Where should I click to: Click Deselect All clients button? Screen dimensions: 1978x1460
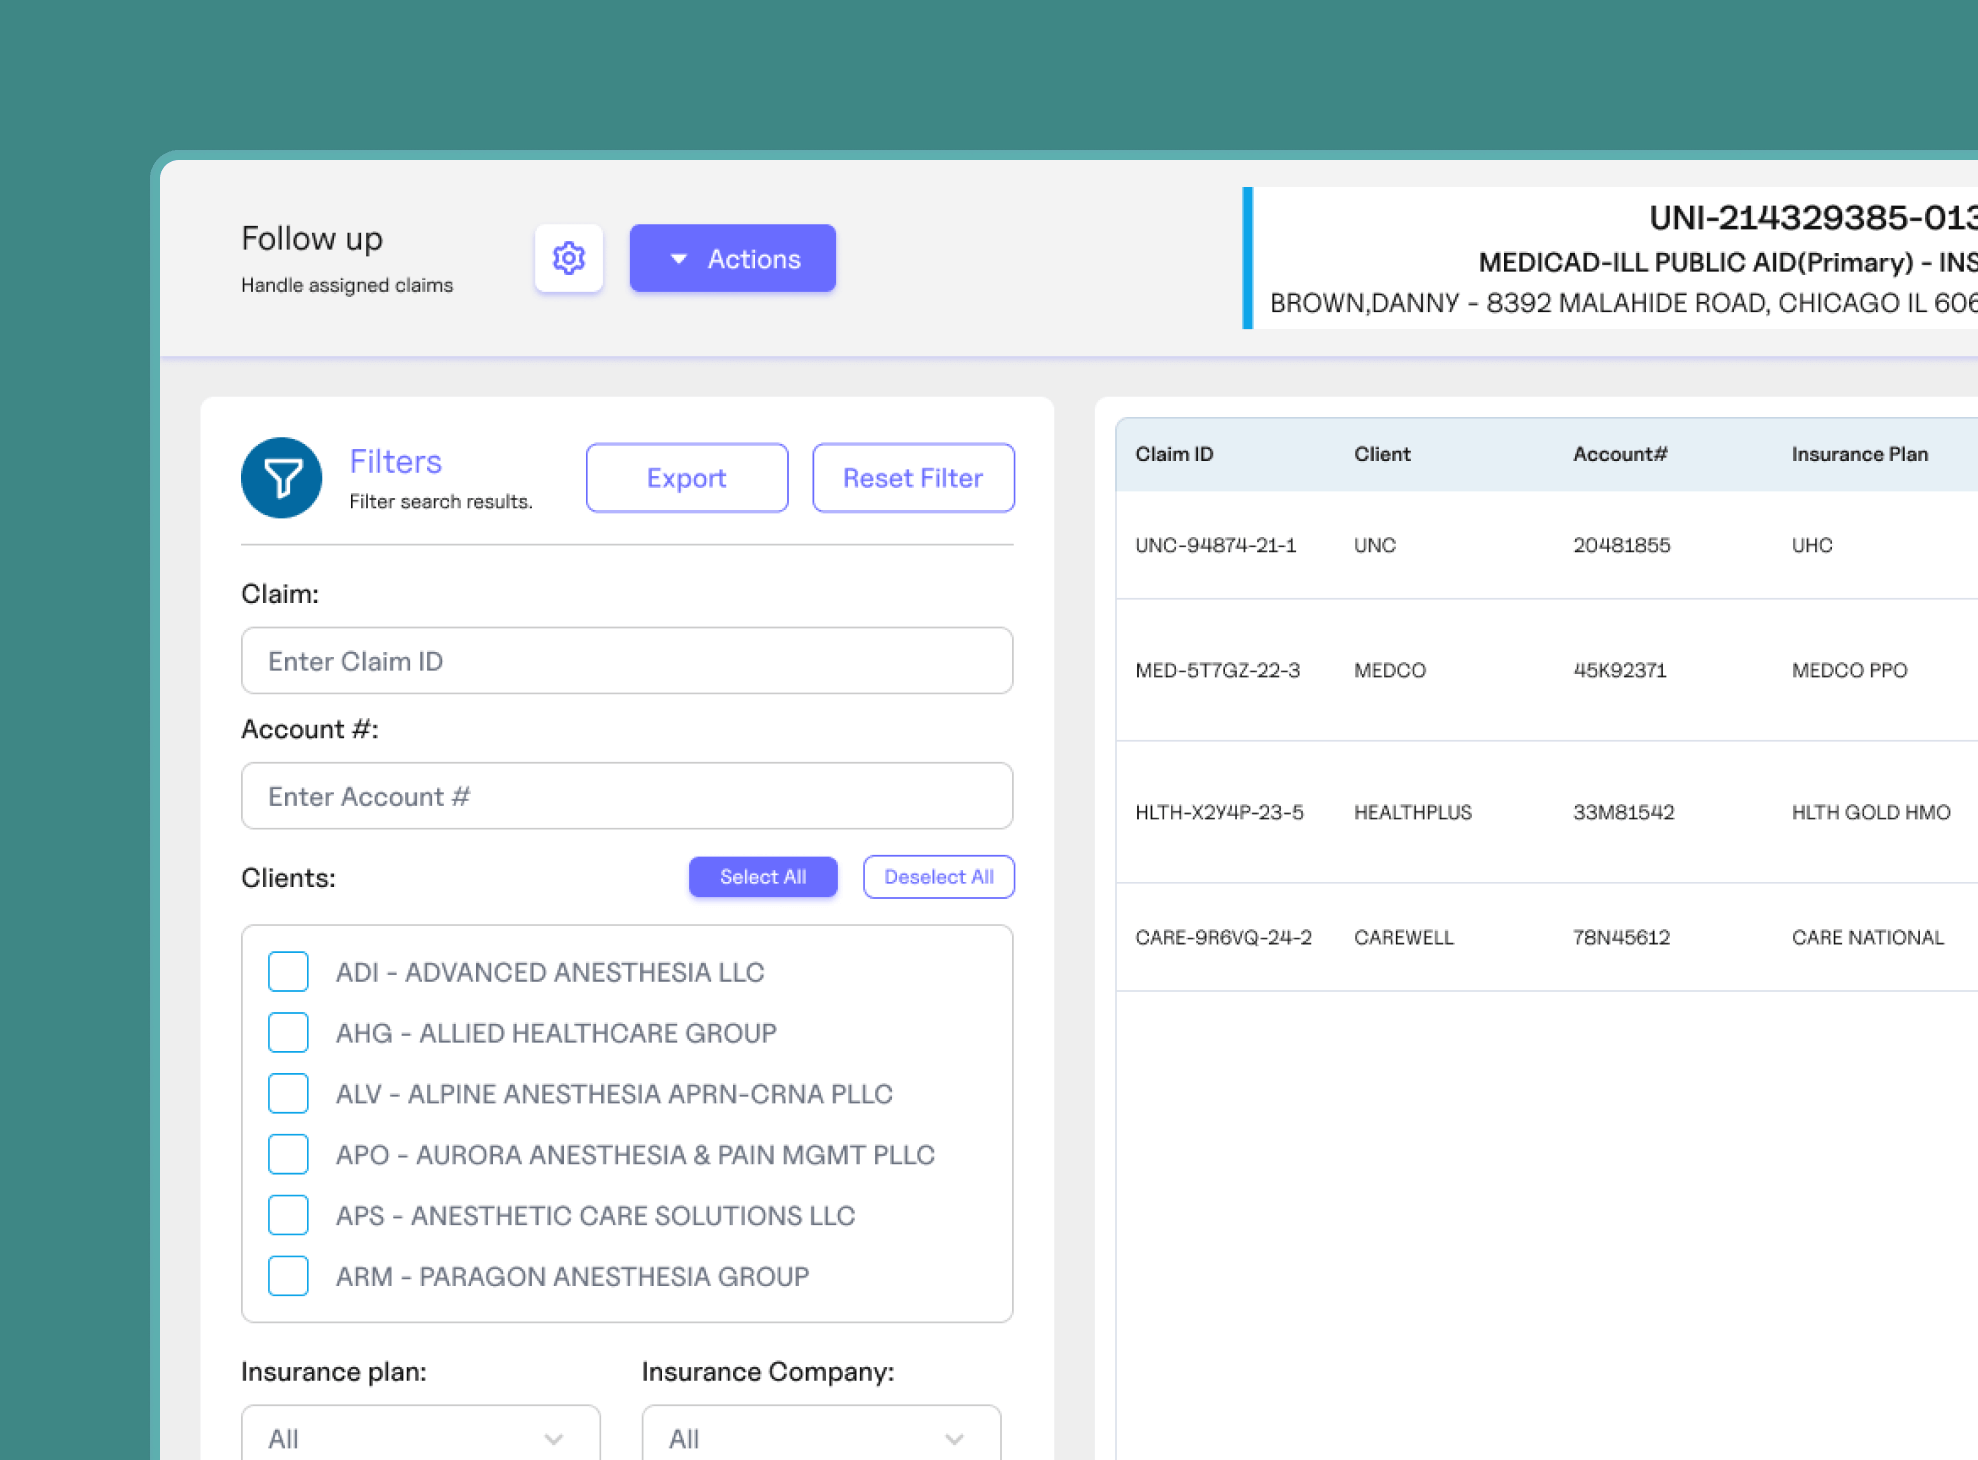click(938, 877)
